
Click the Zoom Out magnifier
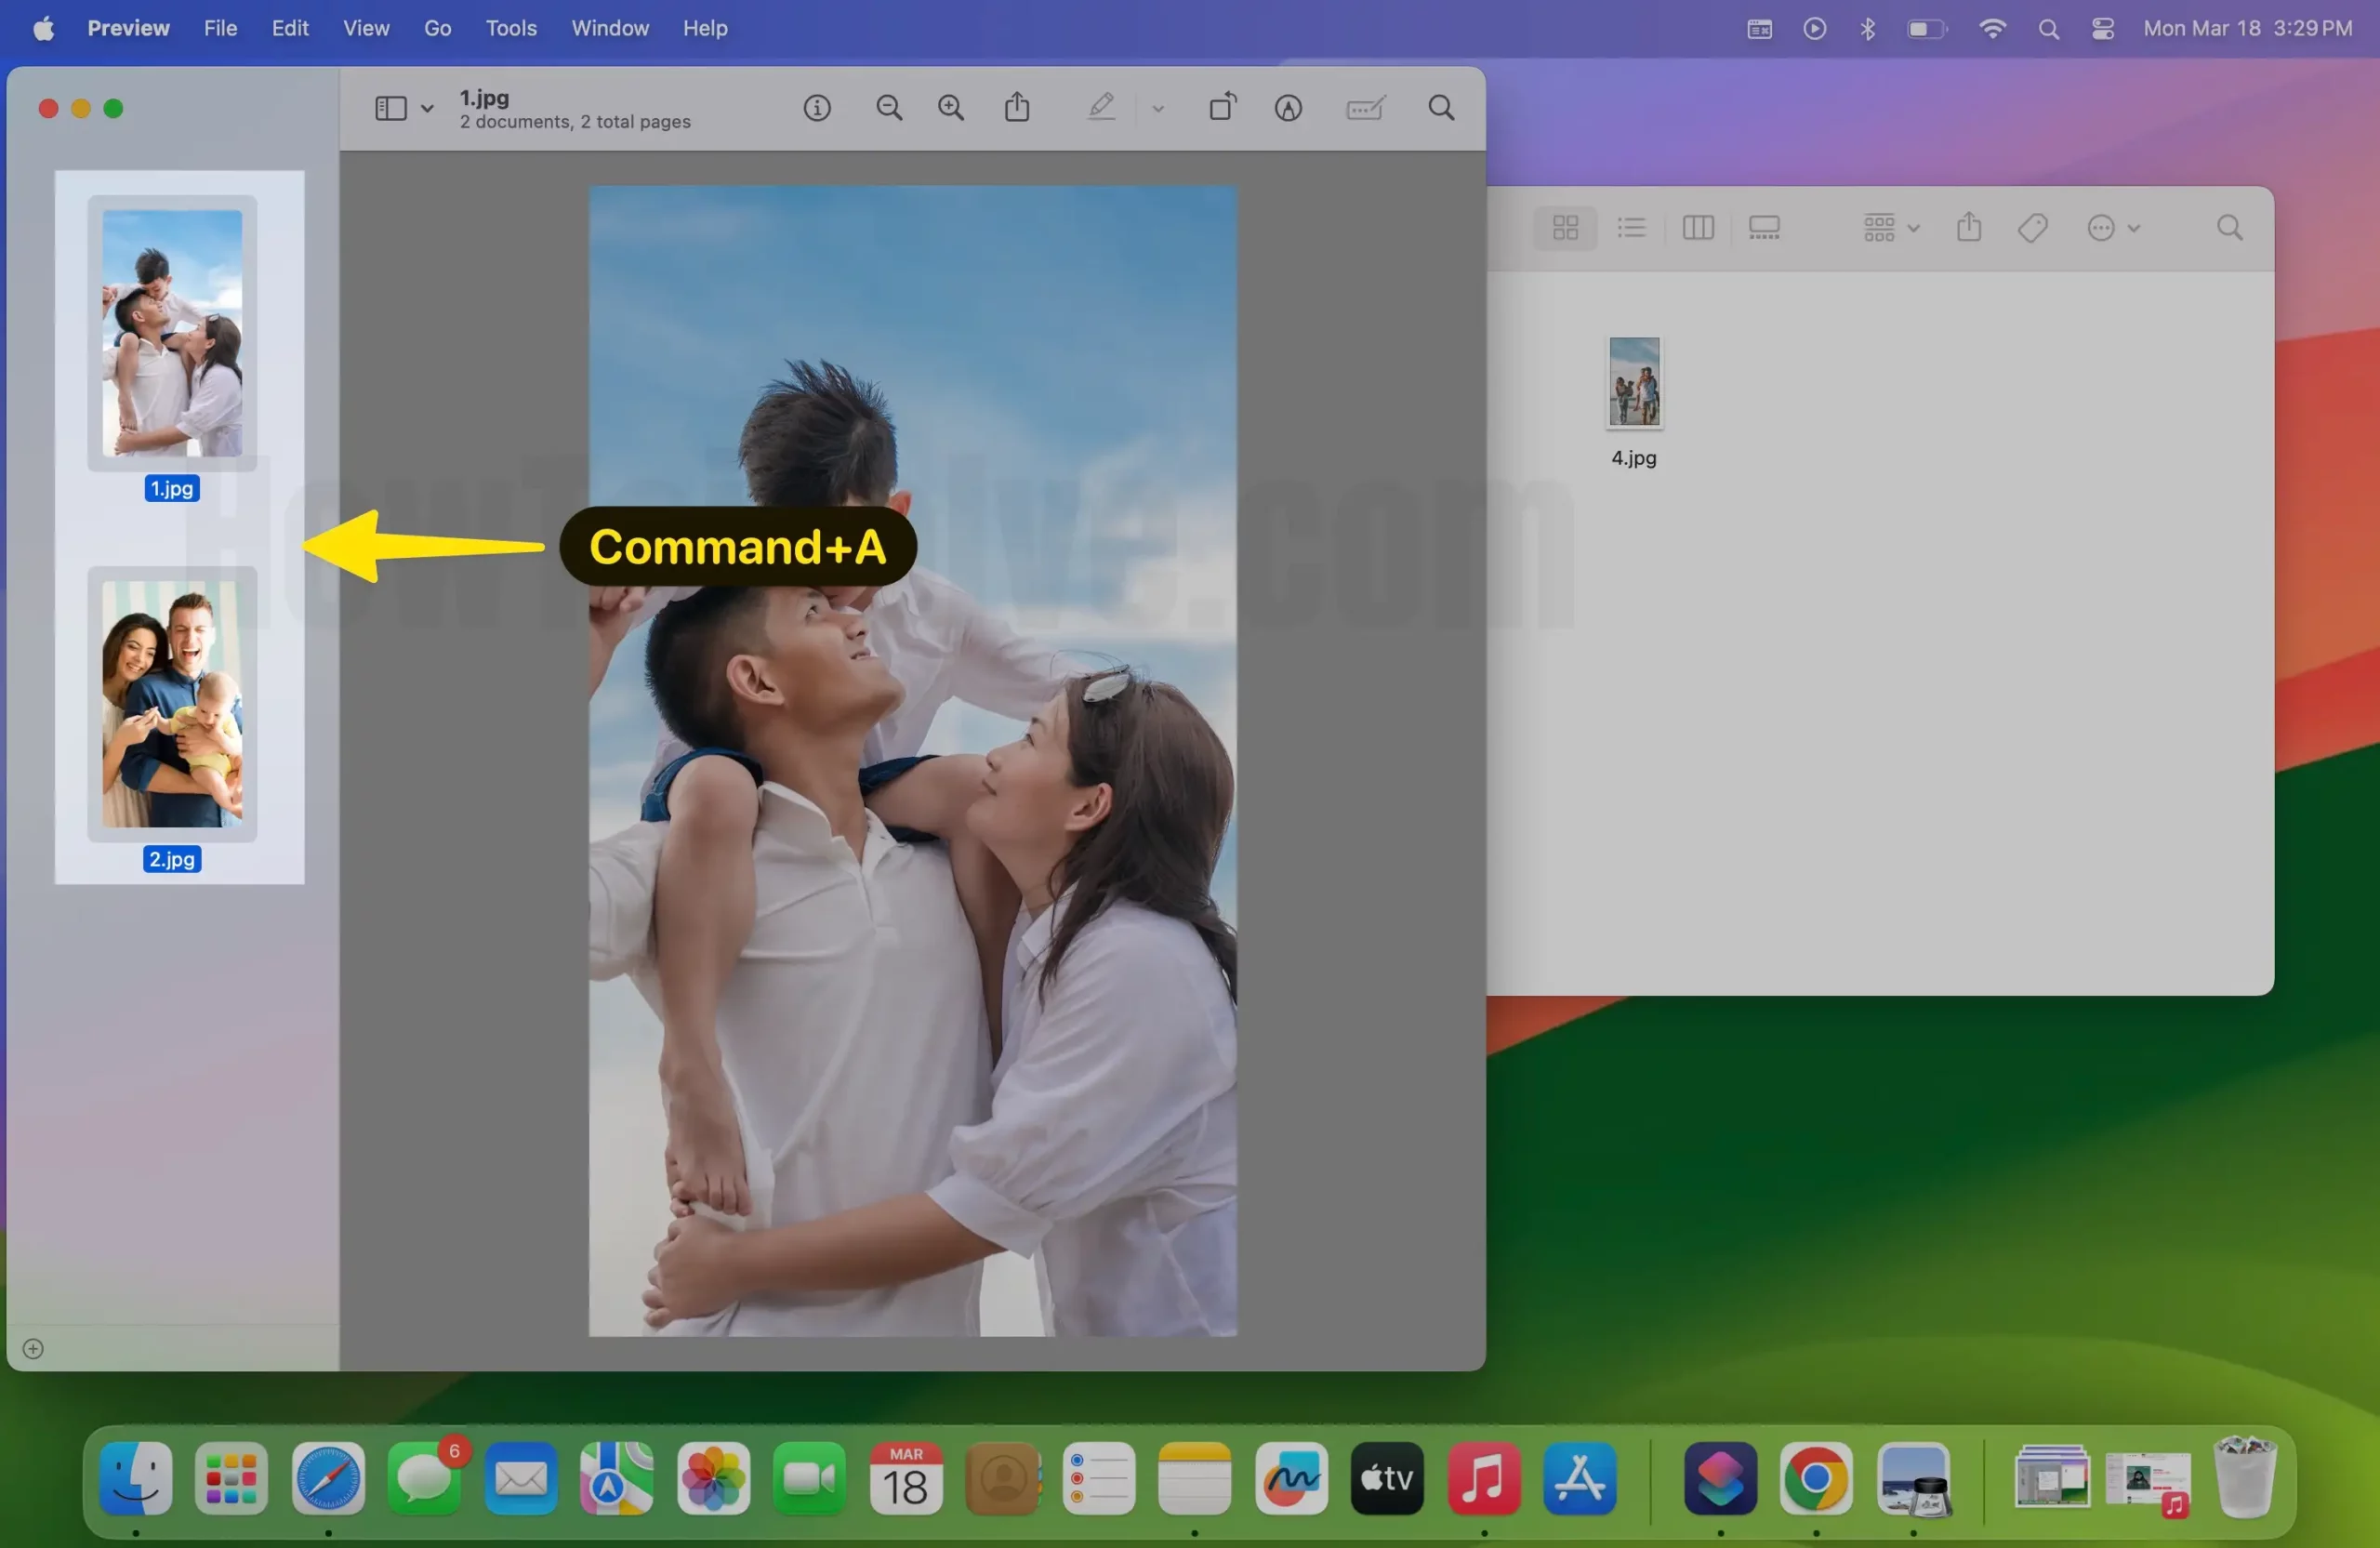point(889,108)
